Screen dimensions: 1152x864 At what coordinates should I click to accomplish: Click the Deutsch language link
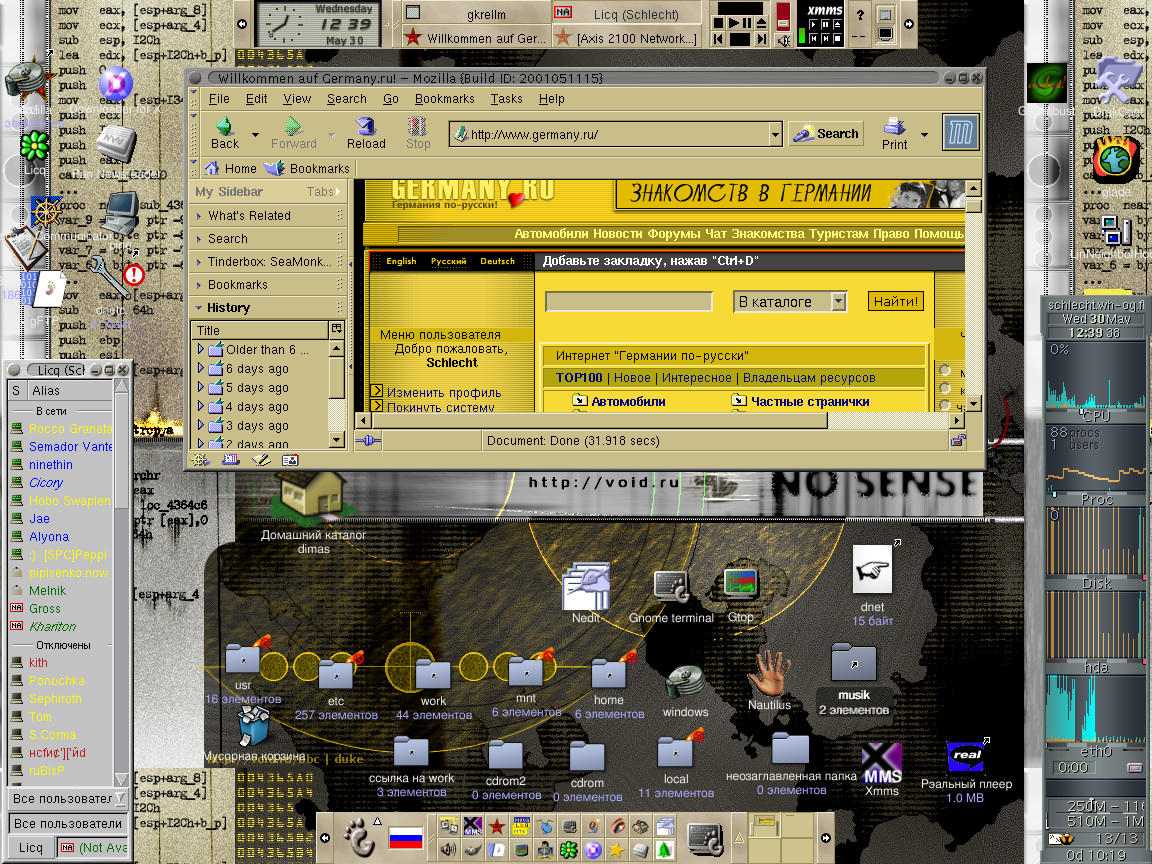click(x=497, y=261)
